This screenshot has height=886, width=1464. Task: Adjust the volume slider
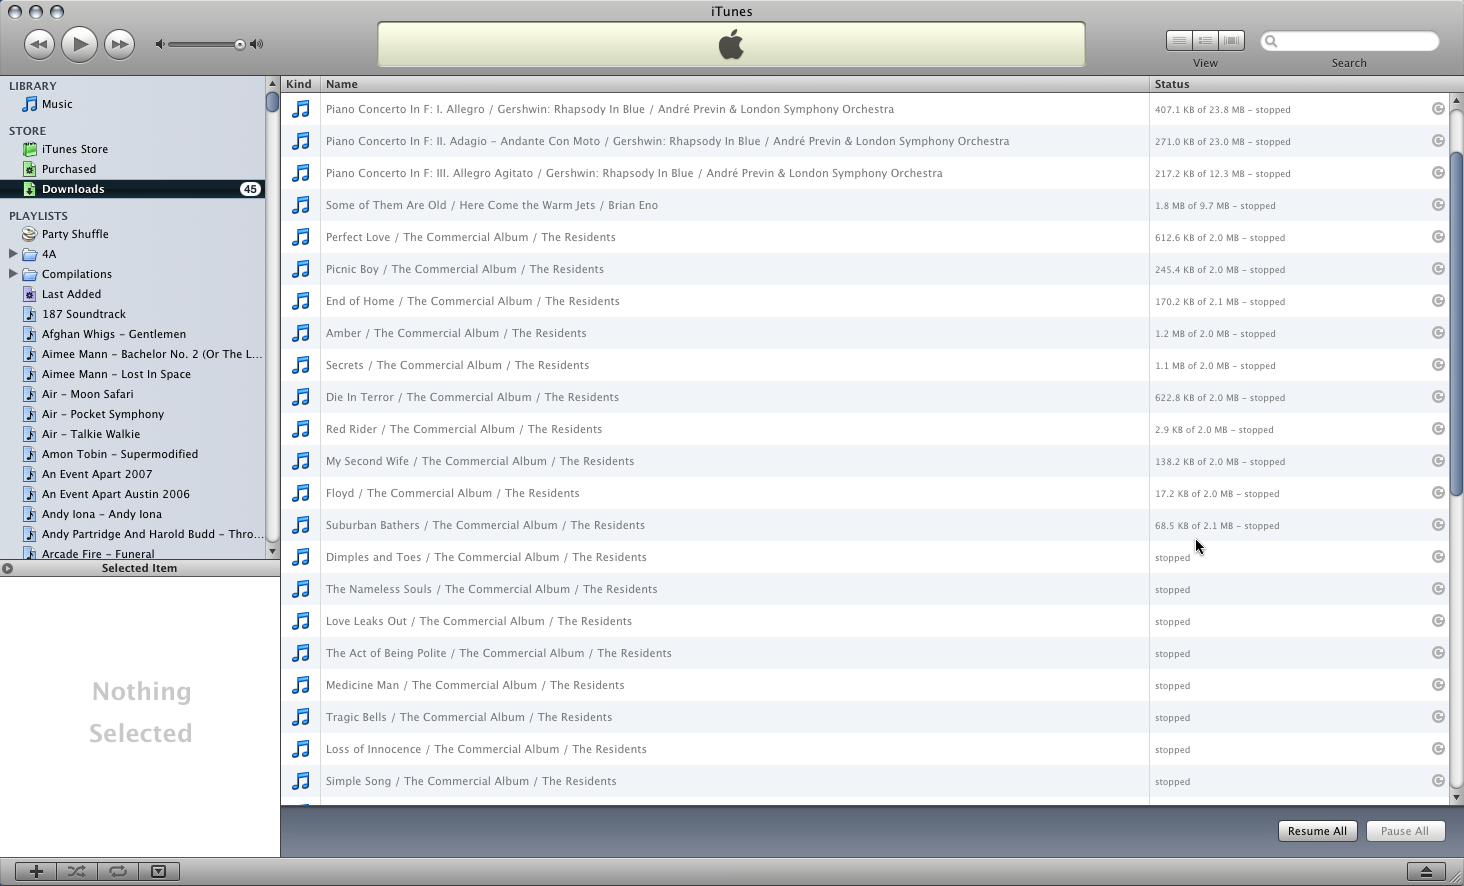click(240, 44)
